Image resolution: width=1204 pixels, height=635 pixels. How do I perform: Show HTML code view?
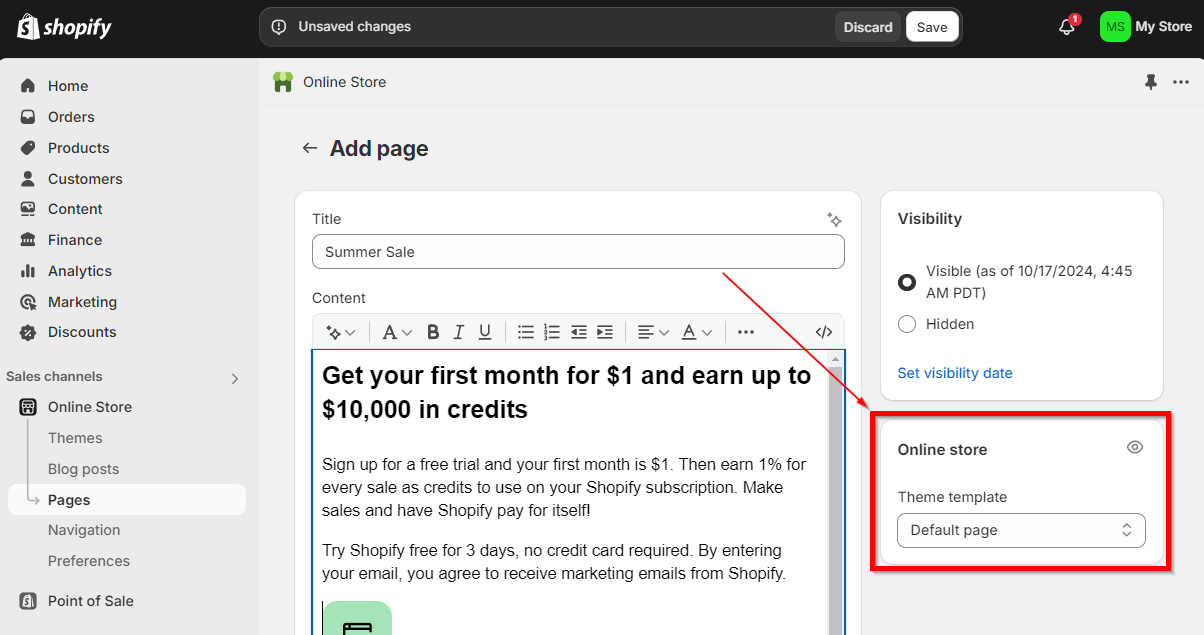pos(824,332)
